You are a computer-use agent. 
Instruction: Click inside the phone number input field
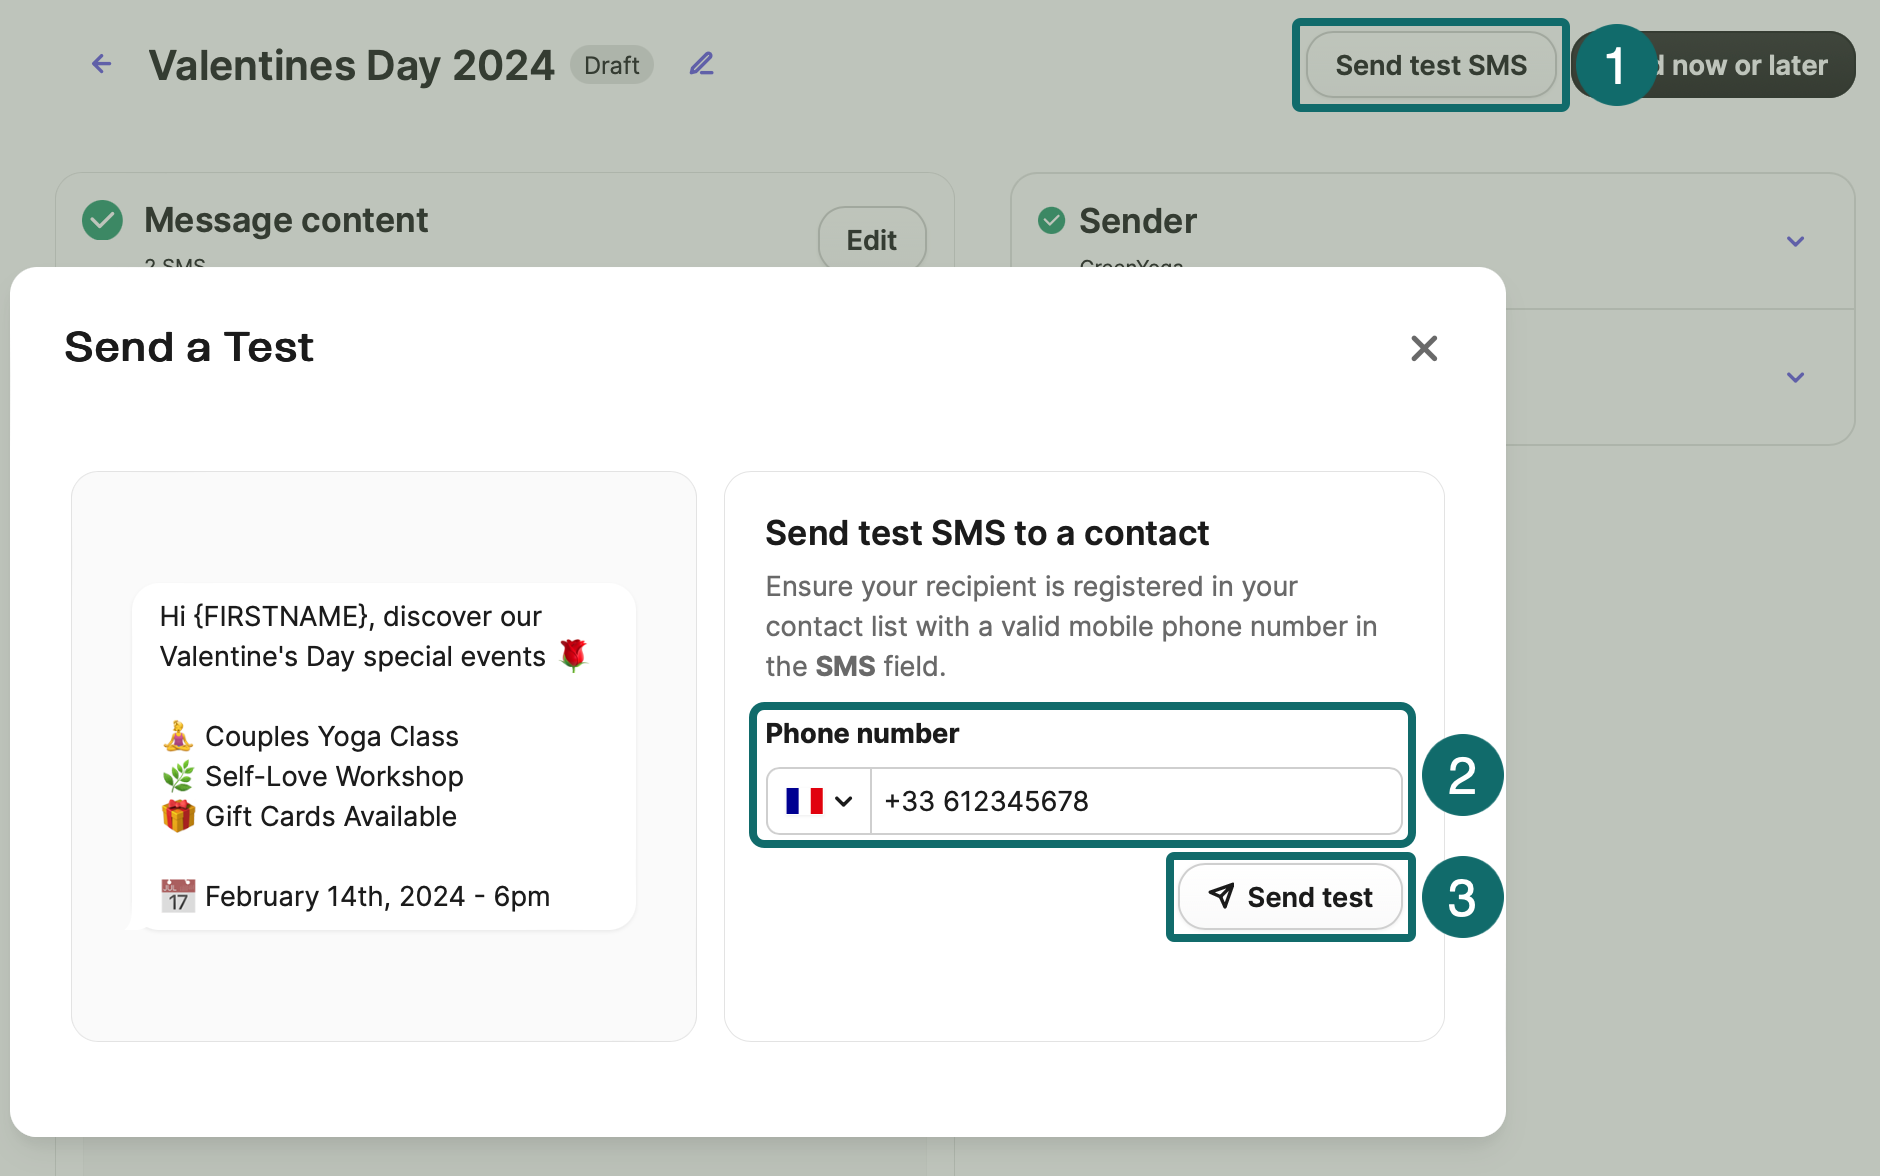pos(1135,801)
